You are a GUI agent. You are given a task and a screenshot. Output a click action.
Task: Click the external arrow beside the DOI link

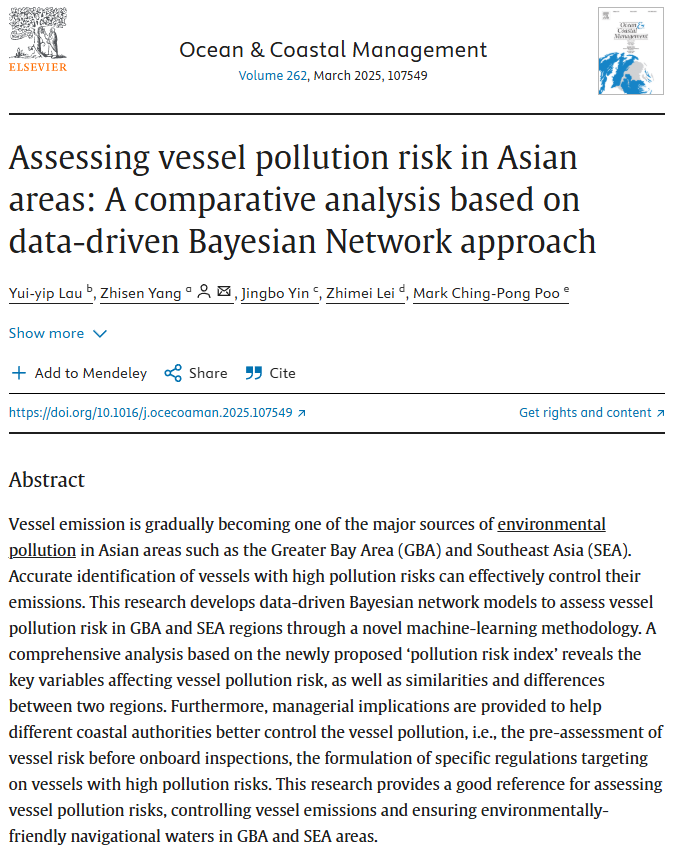[x=302, y=413]
